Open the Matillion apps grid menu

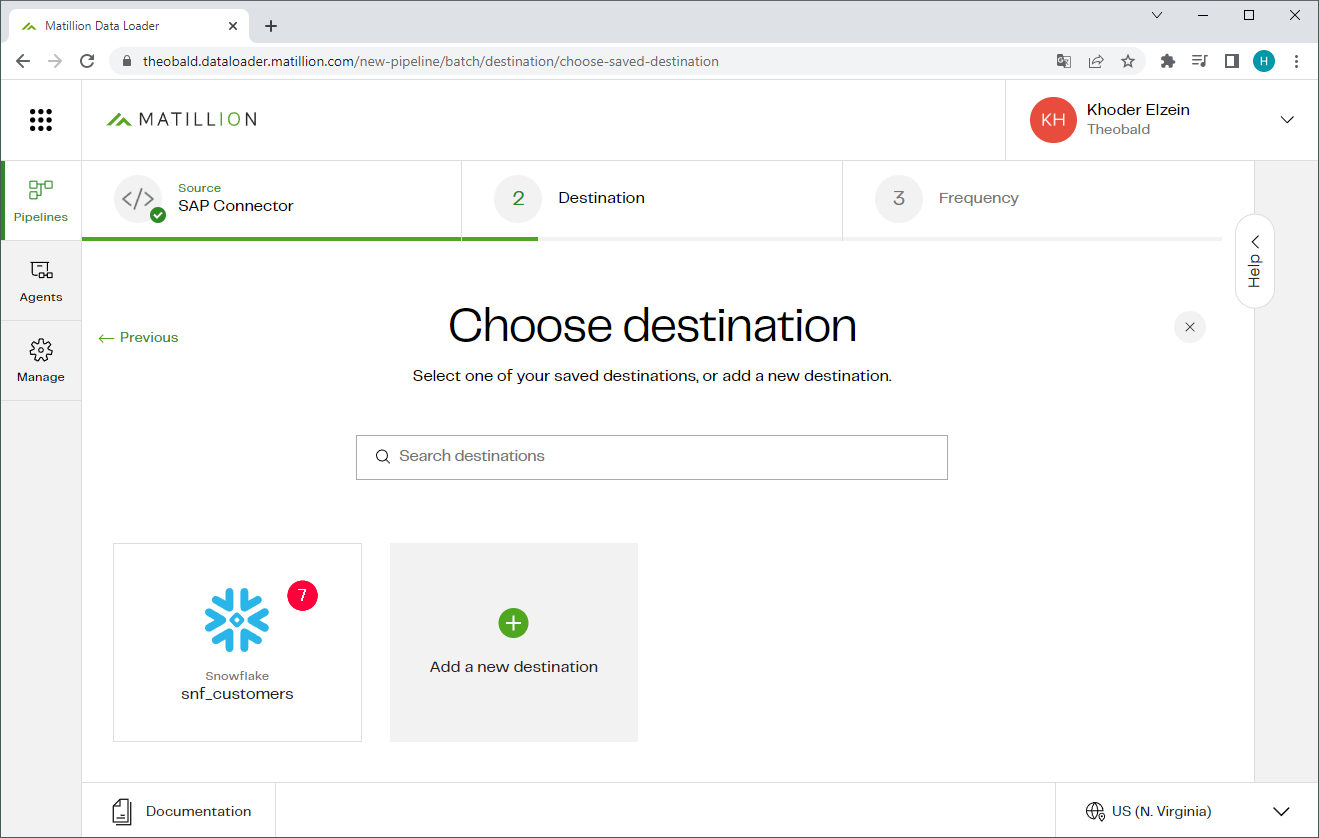click(x=40, y=120)
